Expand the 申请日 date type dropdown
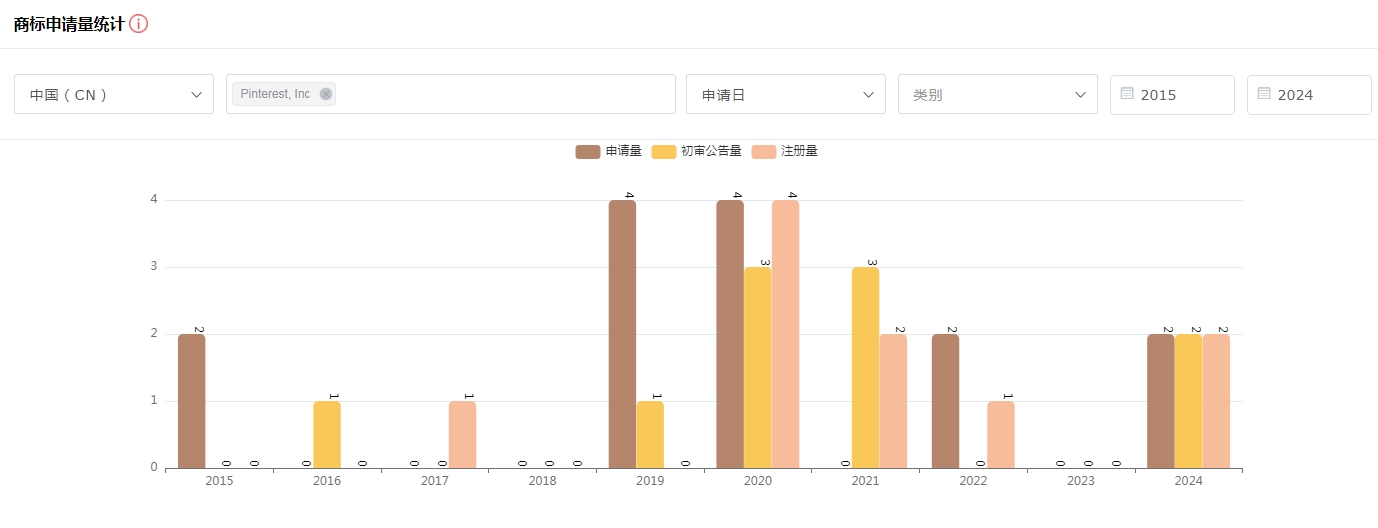The height and width of the screenshot is (528, 1378). pos(785,94)
